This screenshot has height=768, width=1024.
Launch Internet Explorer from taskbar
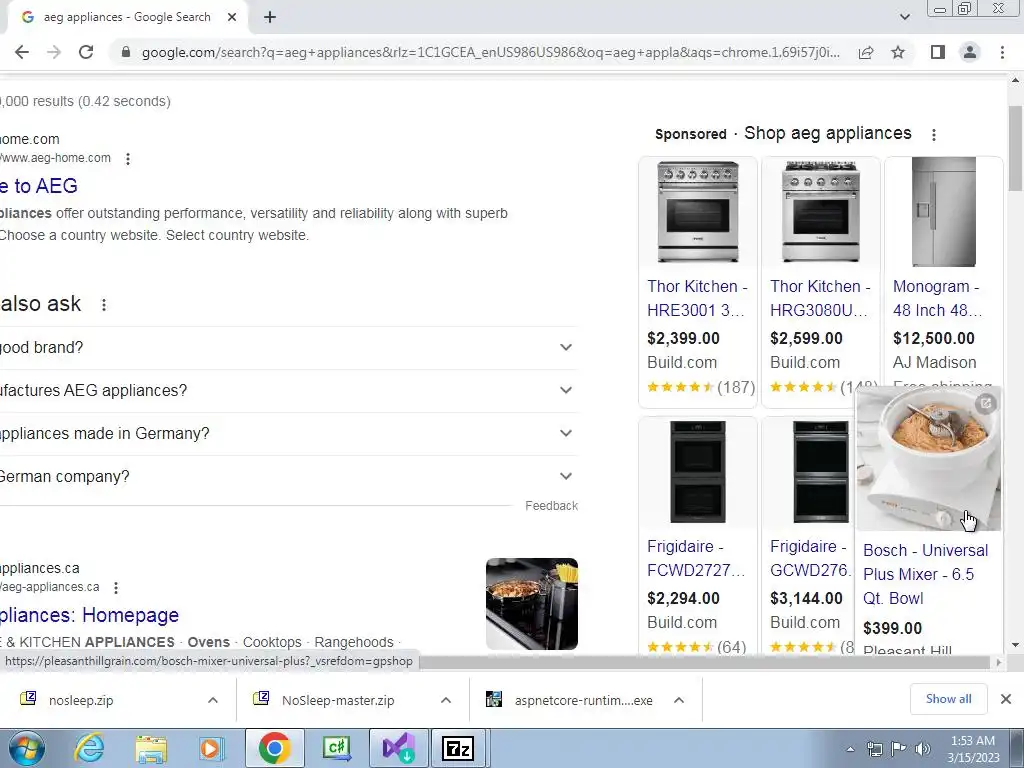(x=89, y=749)
